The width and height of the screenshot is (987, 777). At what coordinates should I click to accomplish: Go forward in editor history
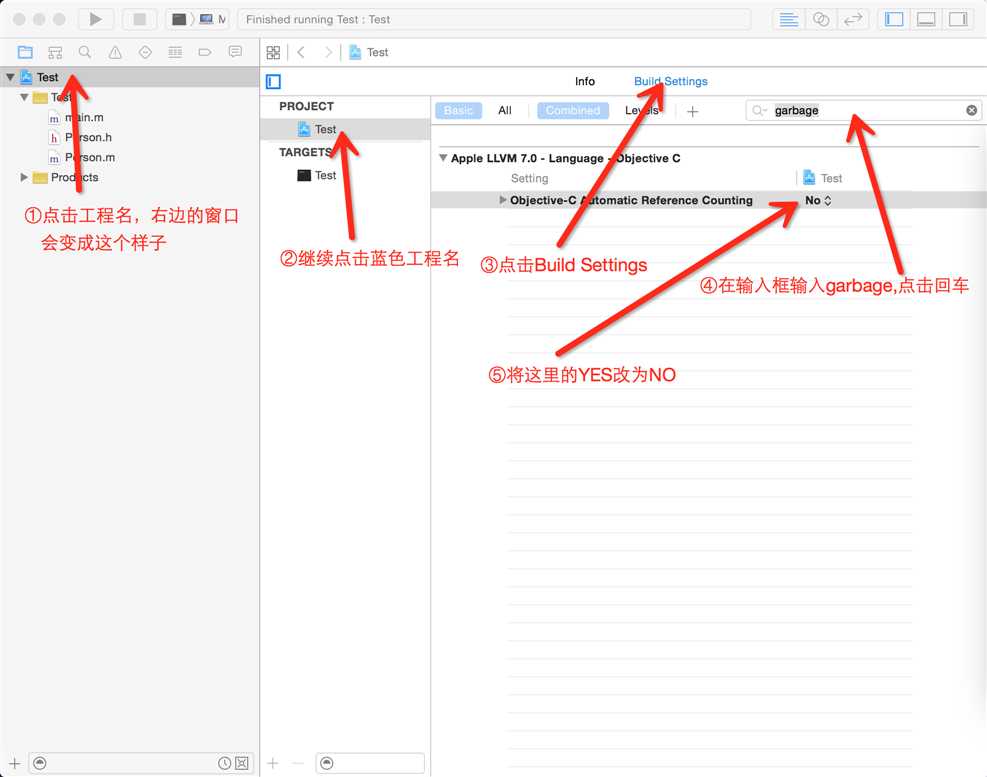tap(328, 52)
